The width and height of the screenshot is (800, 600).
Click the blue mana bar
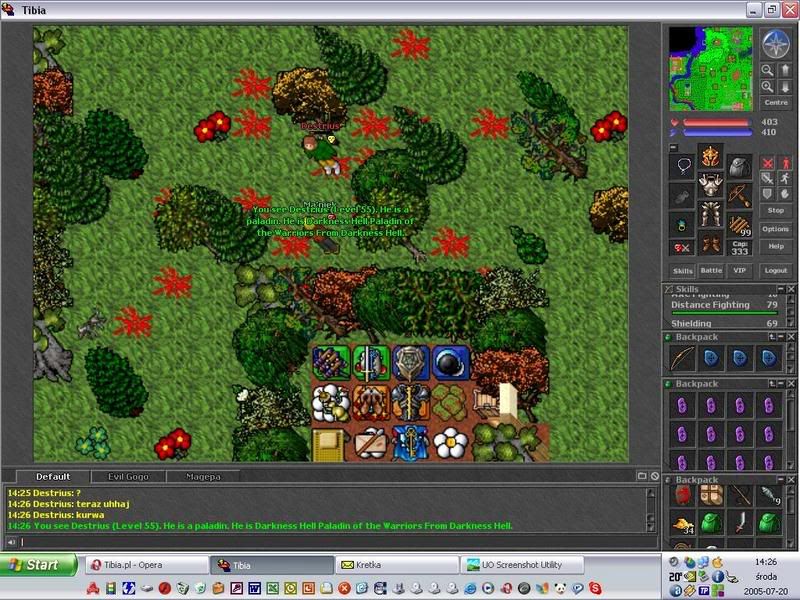click(716, 133)
